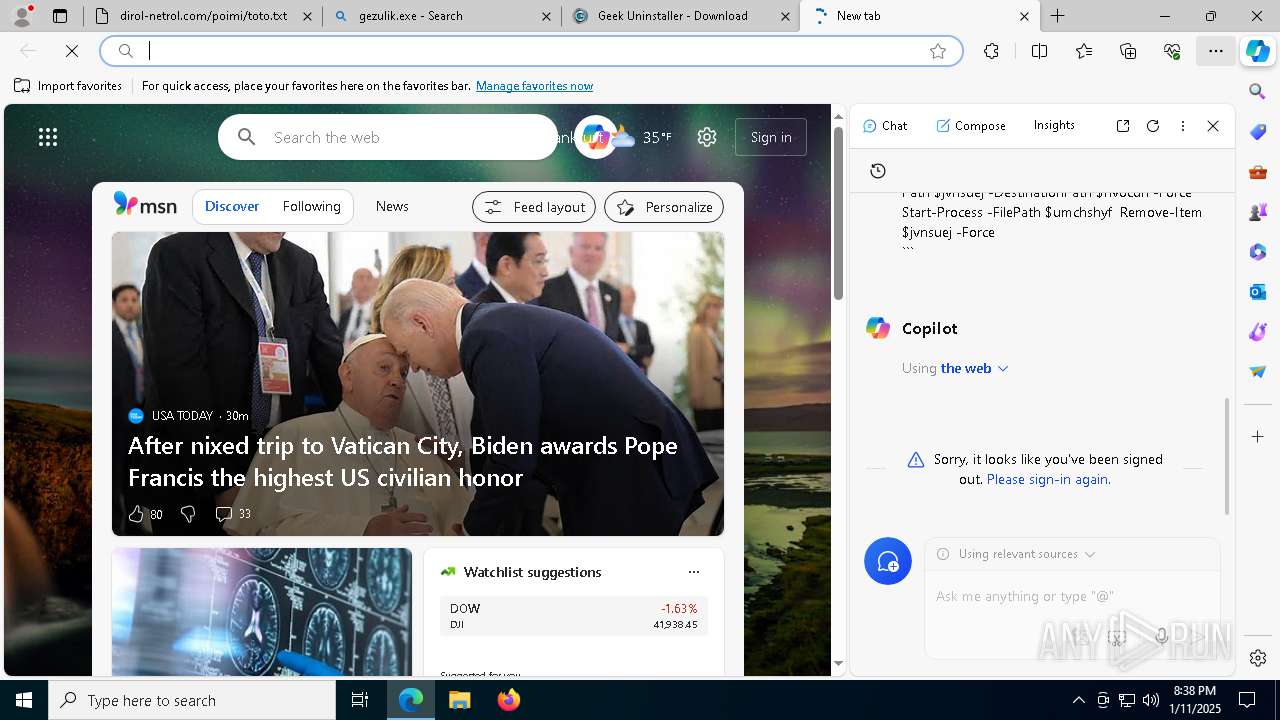The image size is (1280, 720).
Task: Click Please sign-in again link
Action: [x=1048, y=479]
